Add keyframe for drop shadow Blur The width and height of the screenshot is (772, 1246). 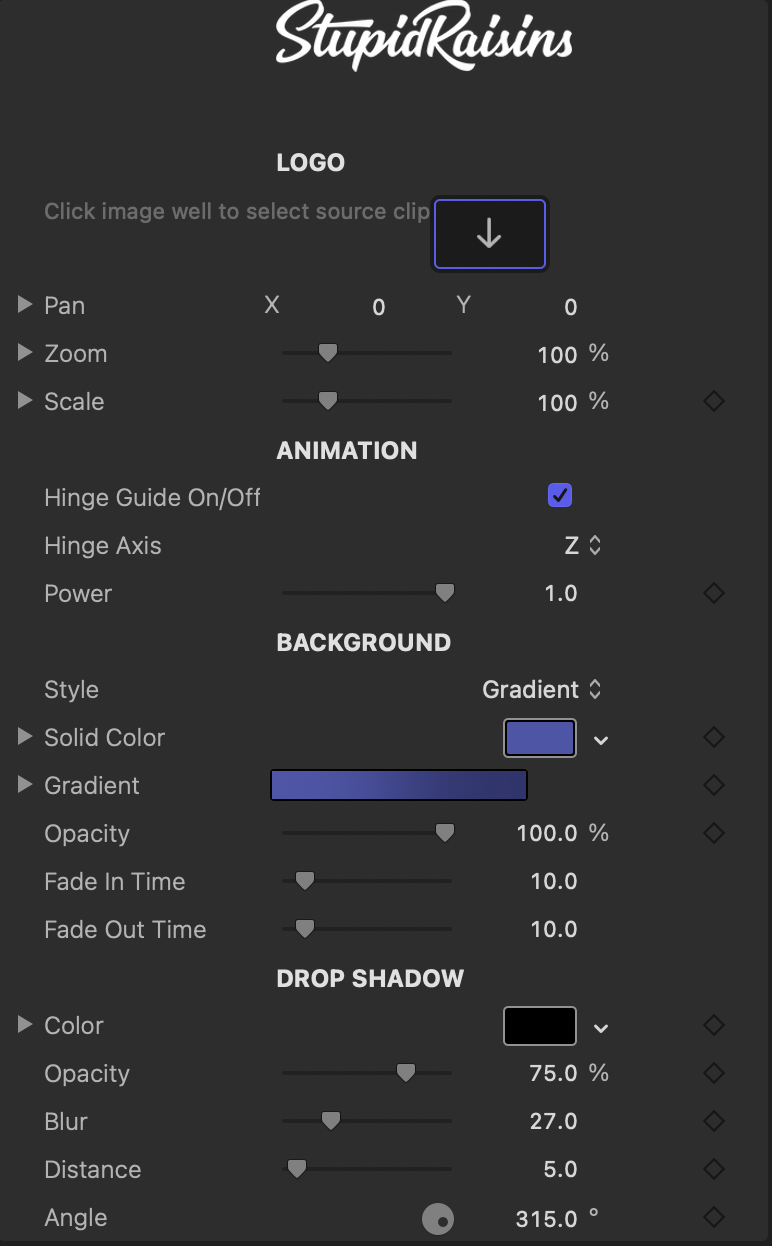[x=714, y=1121]
